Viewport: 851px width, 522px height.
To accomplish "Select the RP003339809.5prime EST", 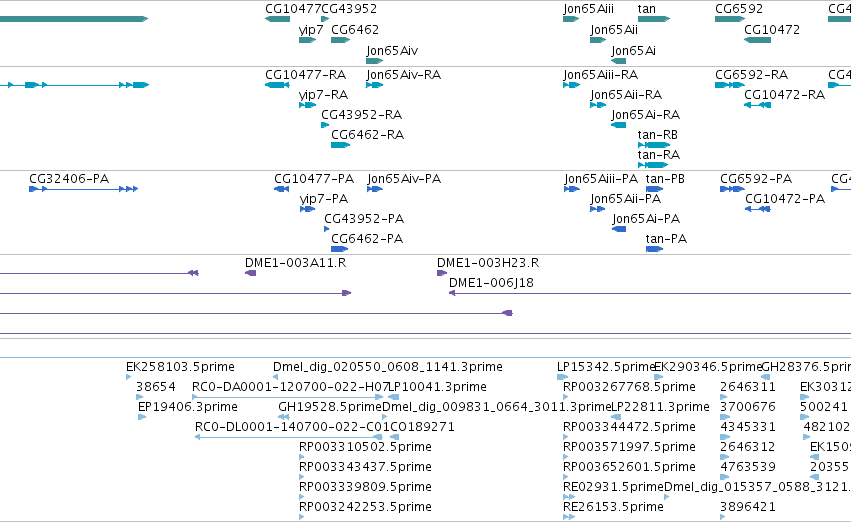I will [x=302, y=498].
